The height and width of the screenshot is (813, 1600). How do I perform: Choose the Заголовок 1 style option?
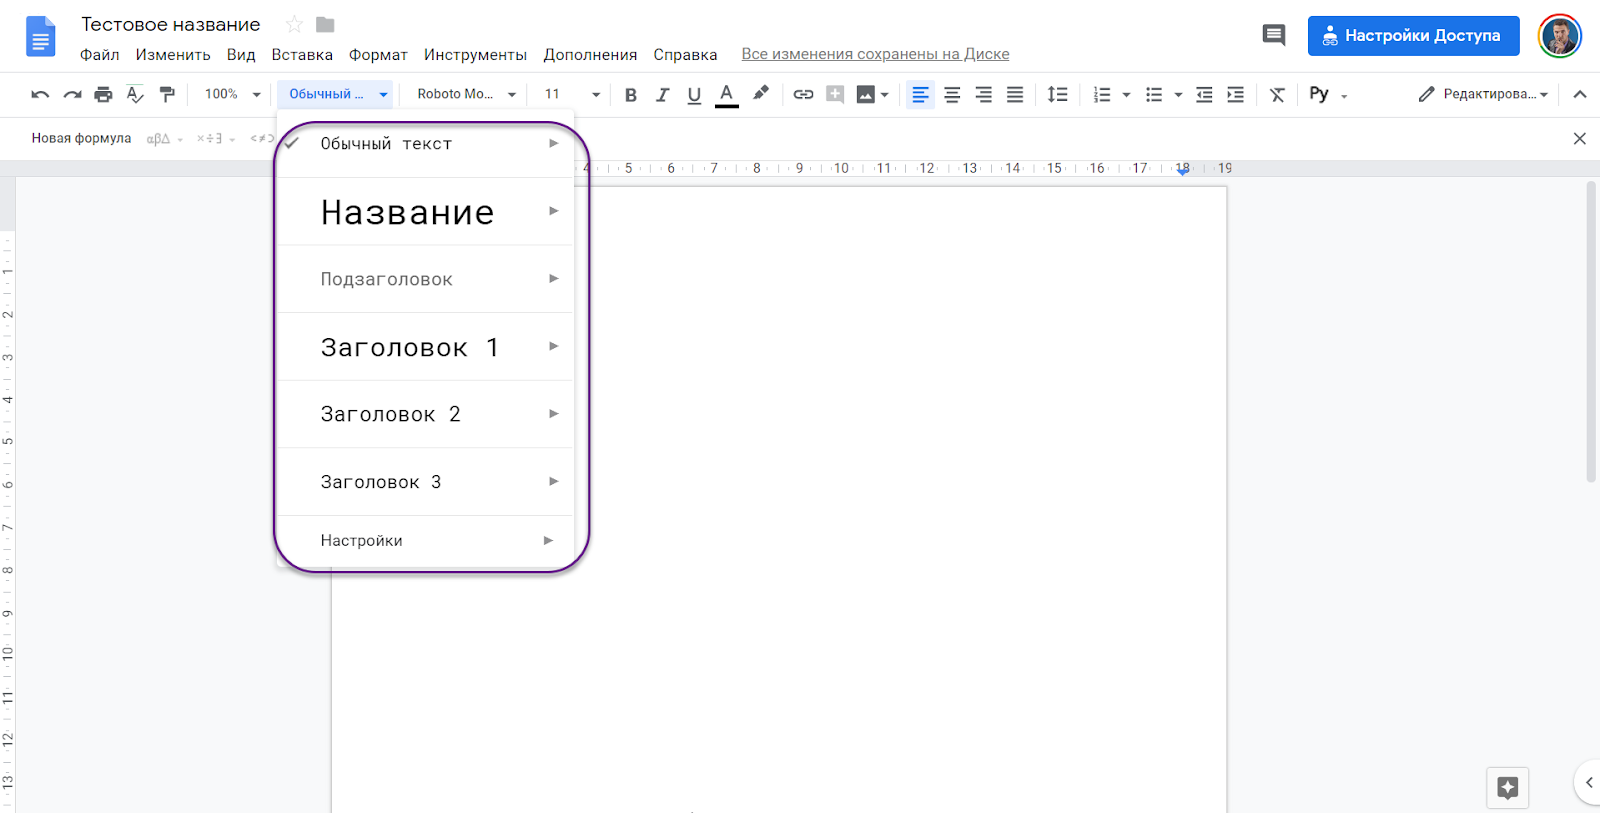coord(409,347)
